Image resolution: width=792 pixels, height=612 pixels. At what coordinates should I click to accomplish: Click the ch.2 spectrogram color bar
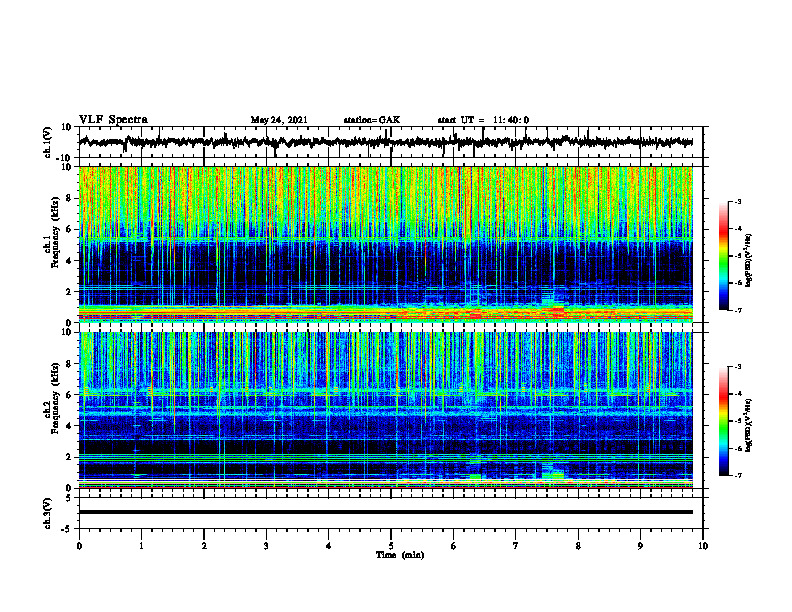tap(723, 421)
